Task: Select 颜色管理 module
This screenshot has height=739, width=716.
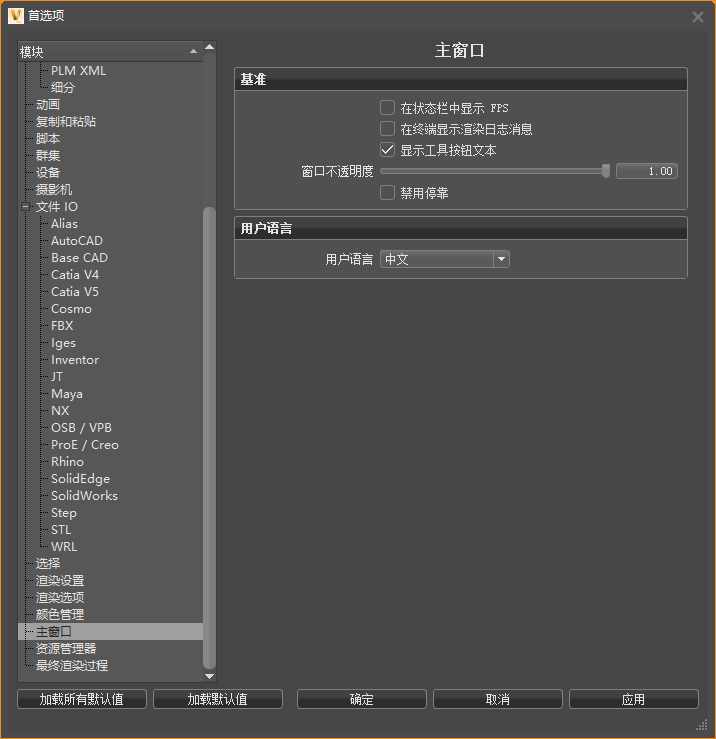Action: (x=60, y=614)
